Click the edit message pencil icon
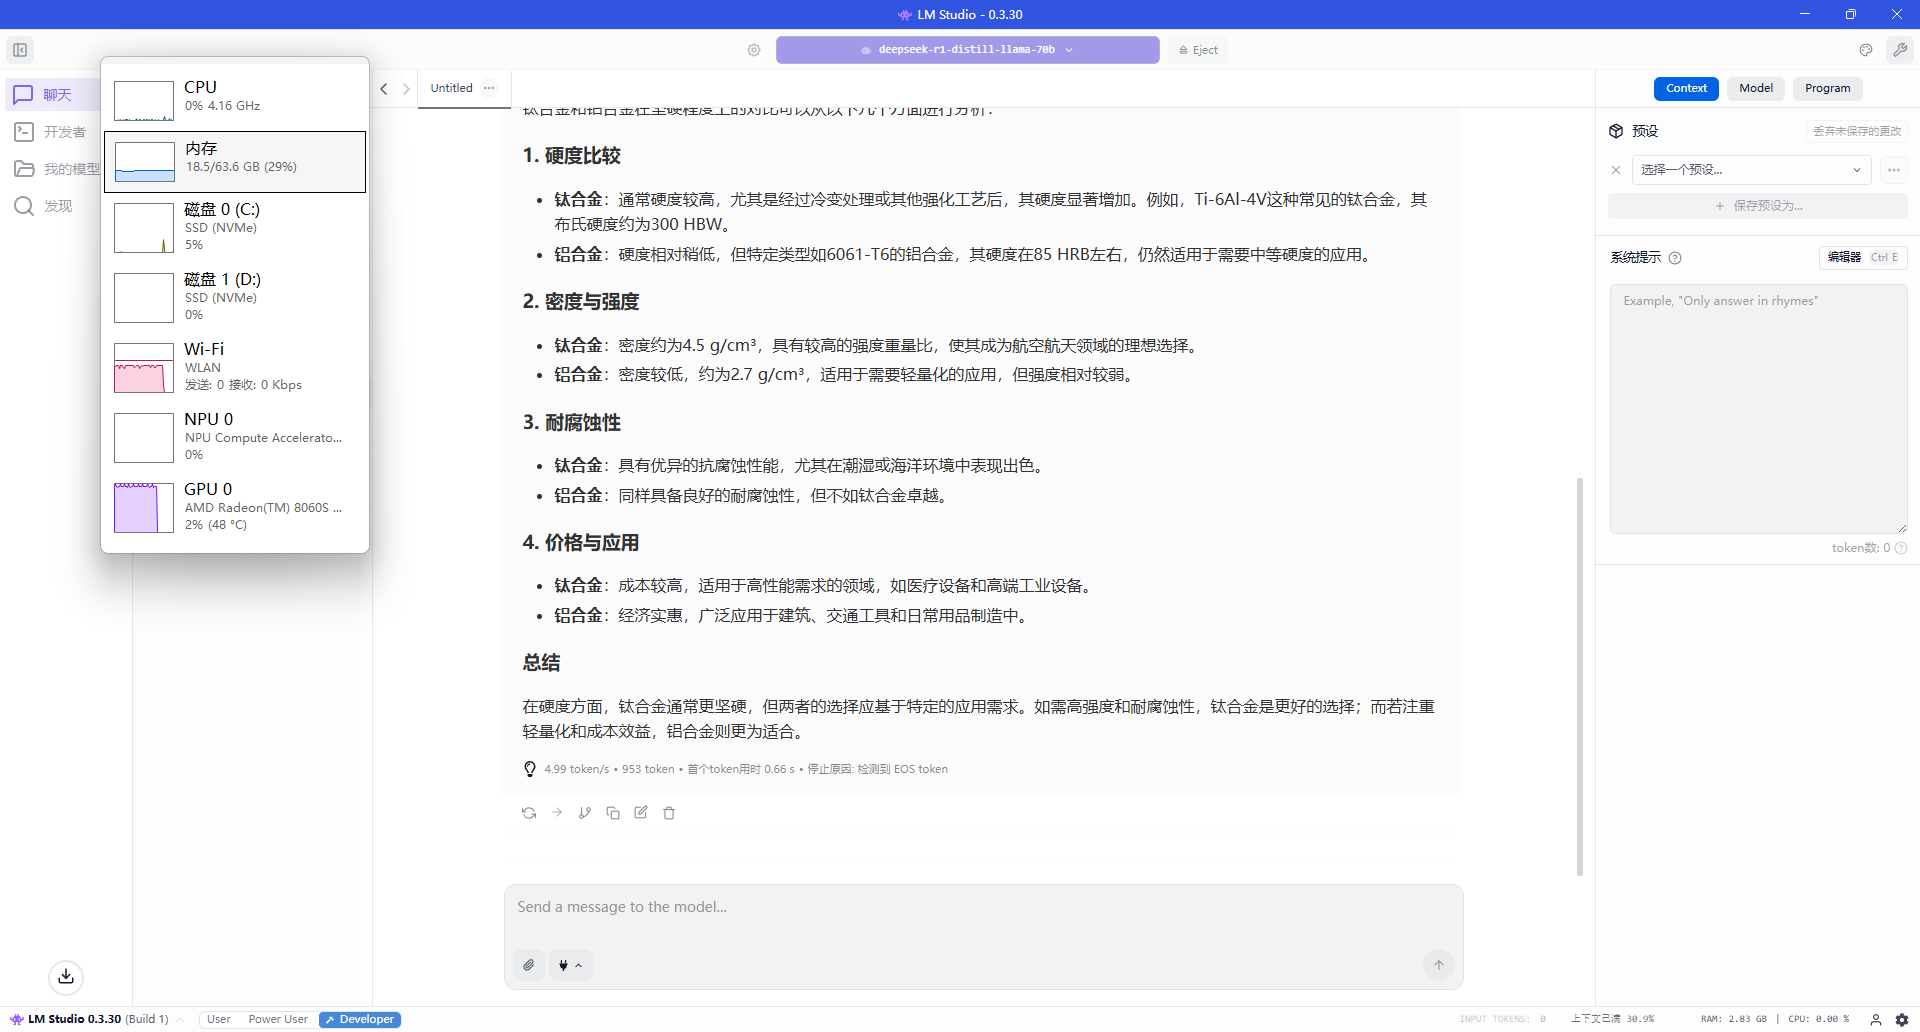Viewport: 1920px width, 1032px height. tap(641, 813)
